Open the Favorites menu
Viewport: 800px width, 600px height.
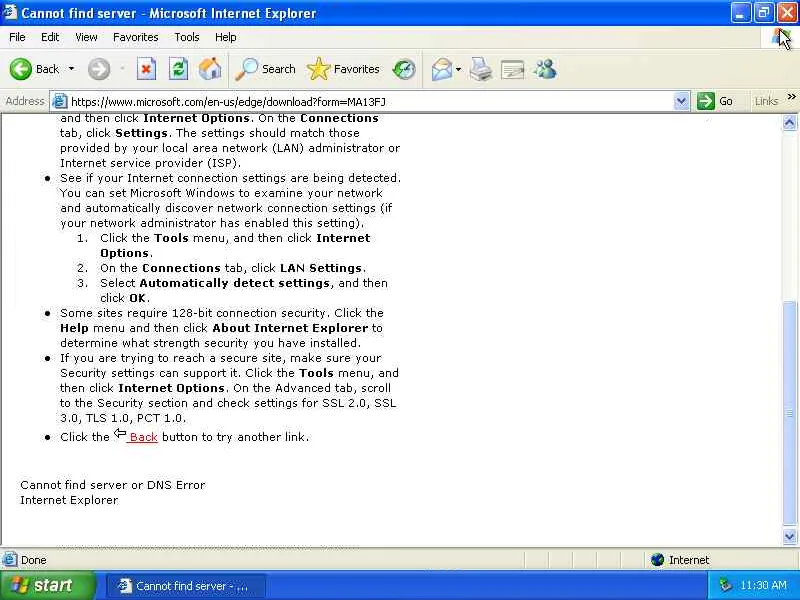tap(136, 37)
